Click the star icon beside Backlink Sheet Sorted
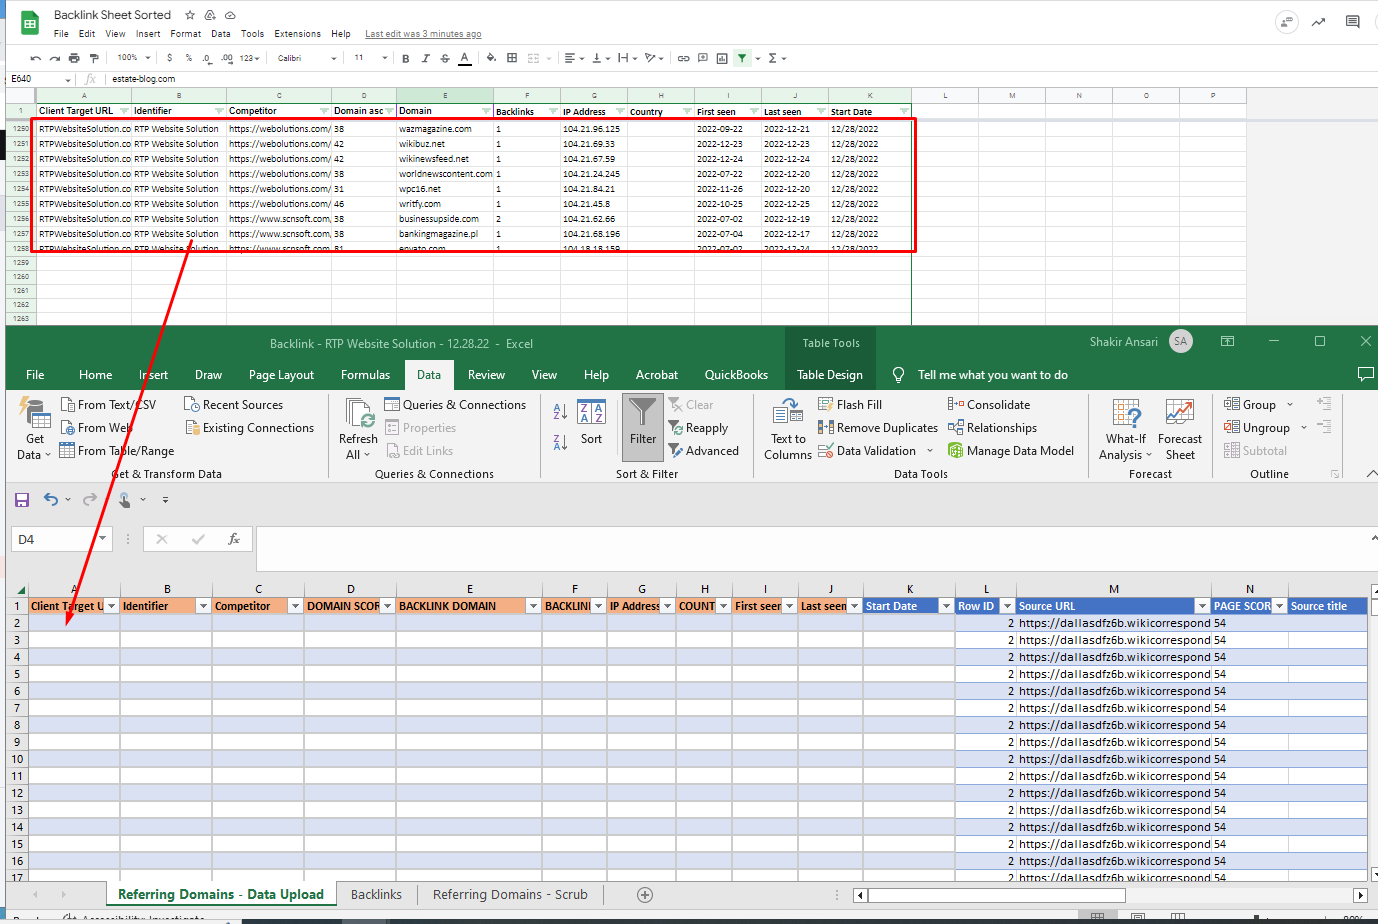 [x=190, y=15]
